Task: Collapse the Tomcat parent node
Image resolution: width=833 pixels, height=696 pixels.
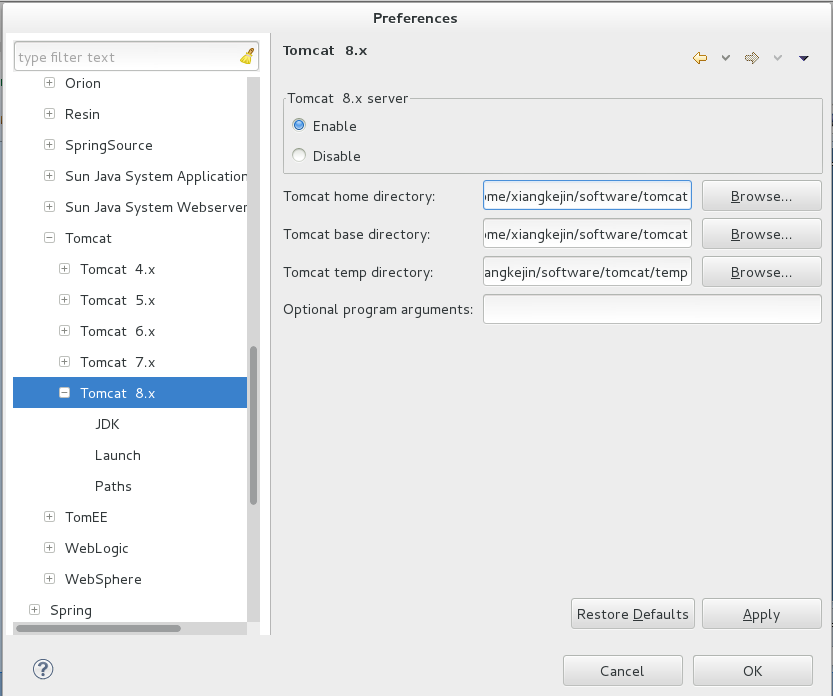Action: coord(49,237)
